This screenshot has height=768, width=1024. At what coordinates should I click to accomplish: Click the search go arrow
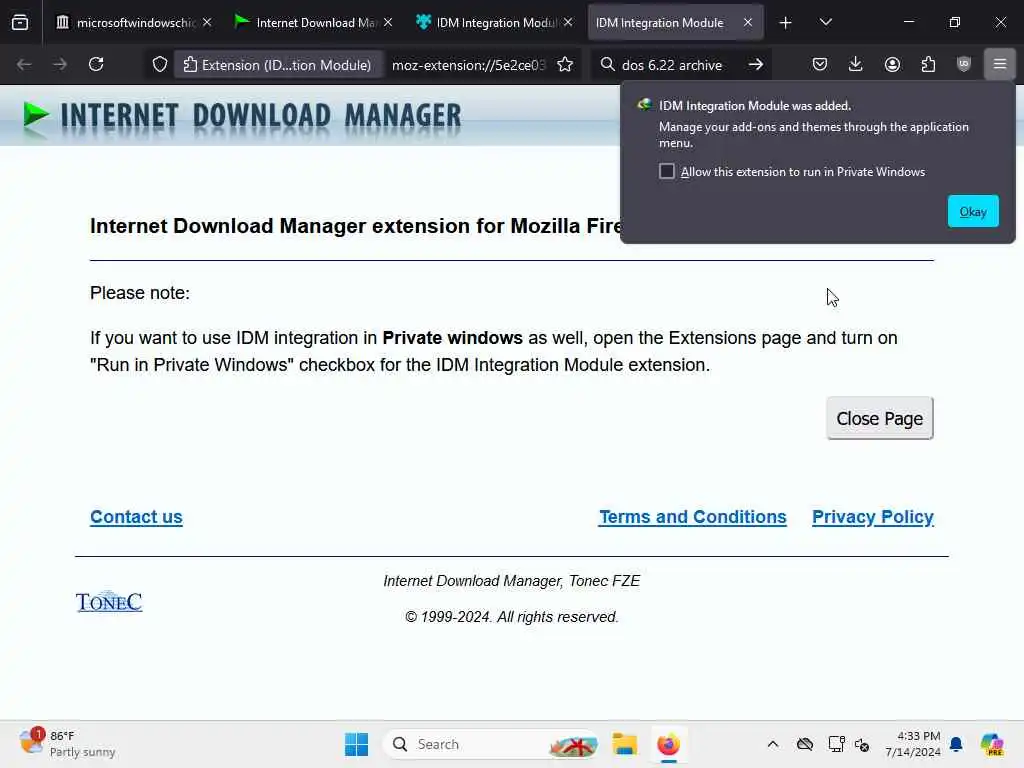(756, 65)
